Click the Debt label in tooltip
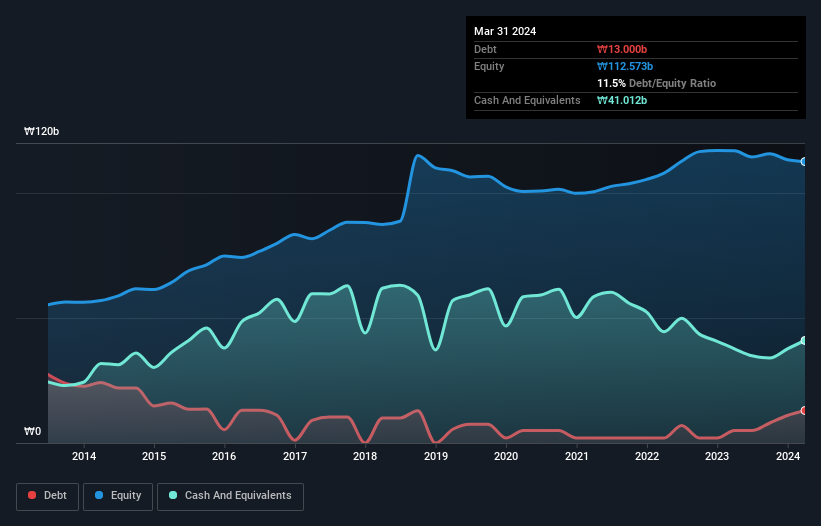The image size is (821, 526). coord(485,49)
